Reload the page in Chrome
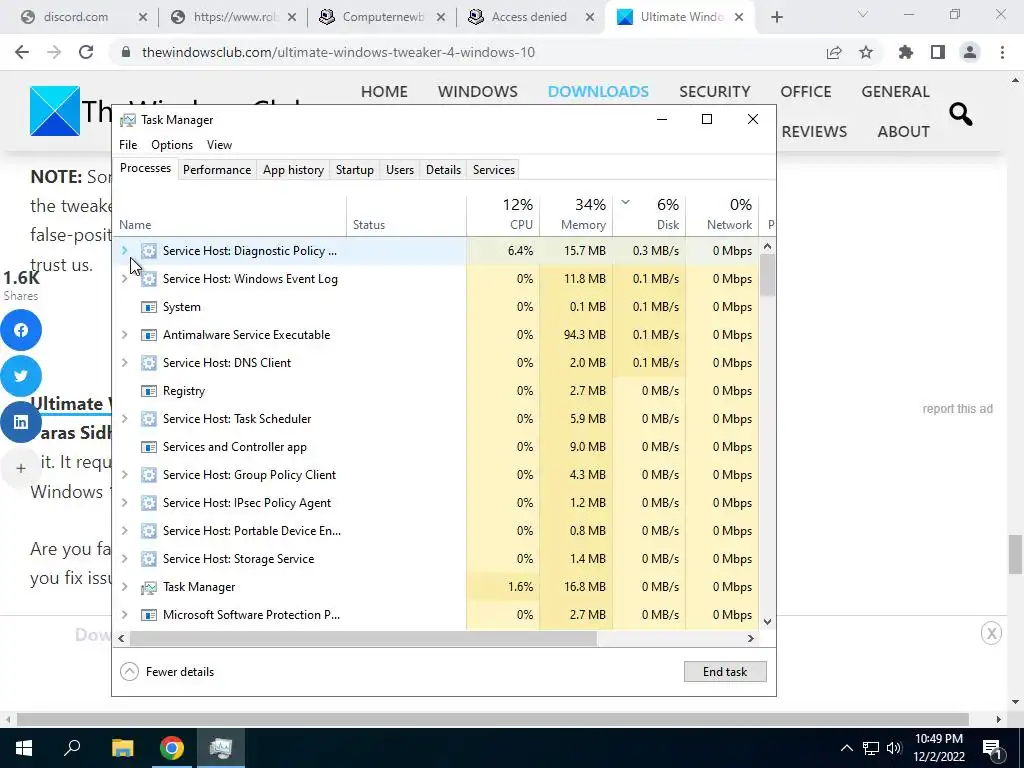This screenshot has height=768, width=1024. click(86, 52)
